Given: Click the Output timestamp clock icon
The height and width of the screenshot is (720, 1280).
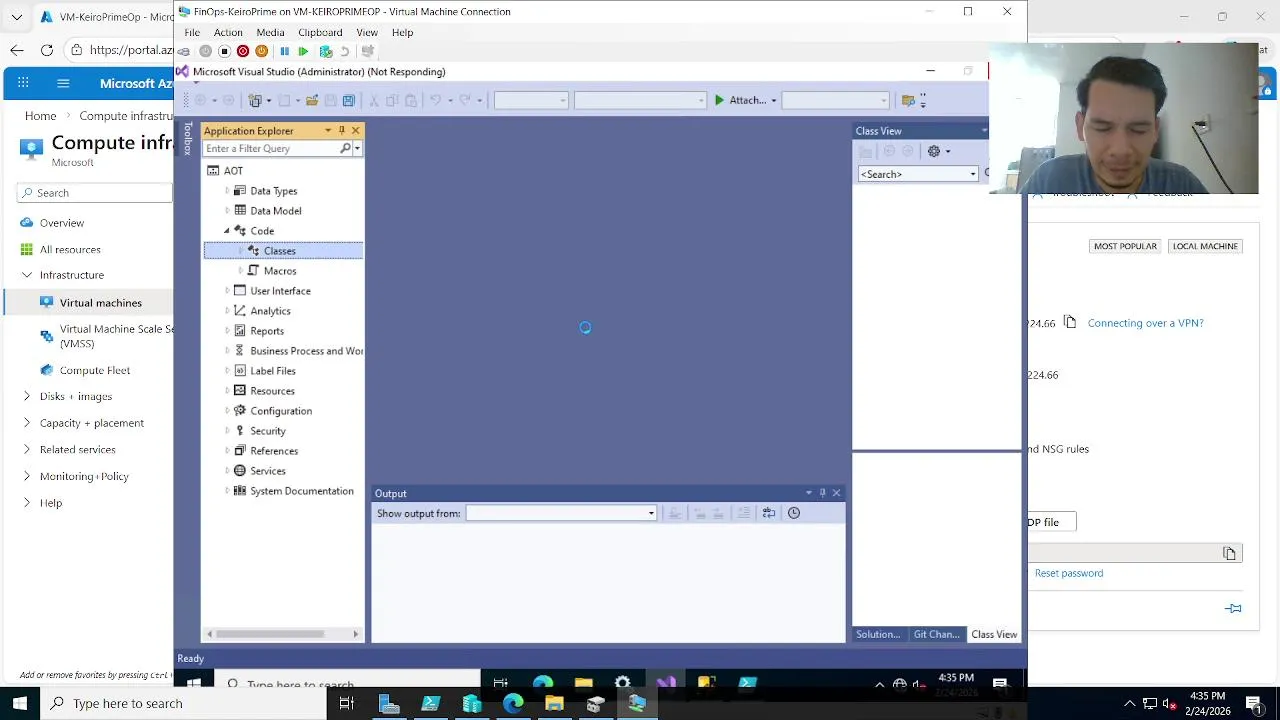Looking at the screenshot, I should tap(794, 513).
